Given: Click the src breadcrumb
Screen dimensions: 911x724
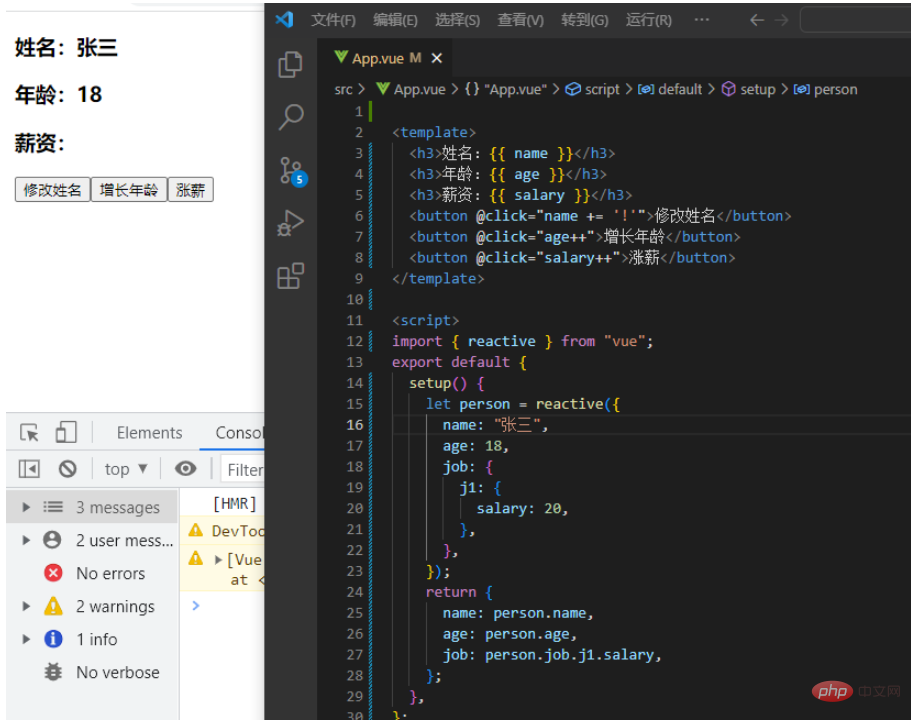Looking at the screenshot, I should [343, 89].
